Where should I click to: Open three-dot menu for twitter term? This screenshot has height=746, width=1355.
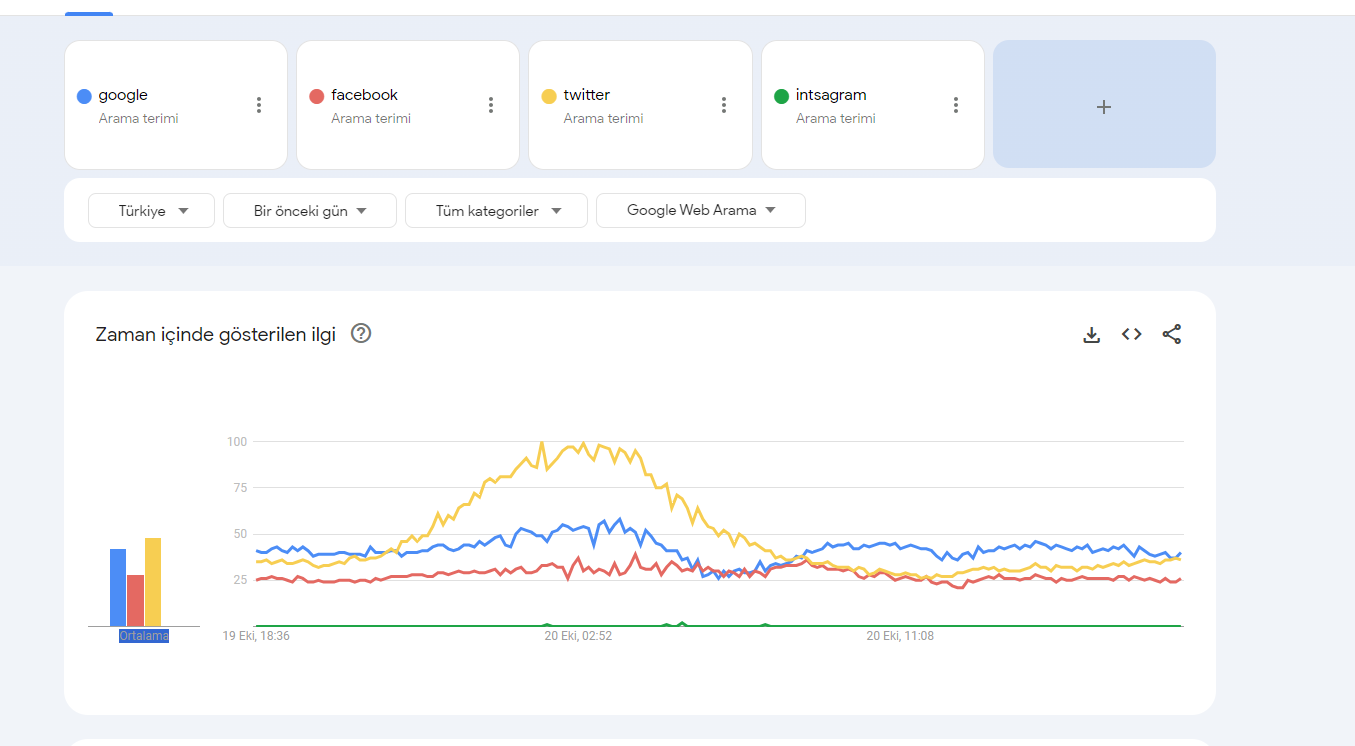pyautogui.click(x=724, y=105)
